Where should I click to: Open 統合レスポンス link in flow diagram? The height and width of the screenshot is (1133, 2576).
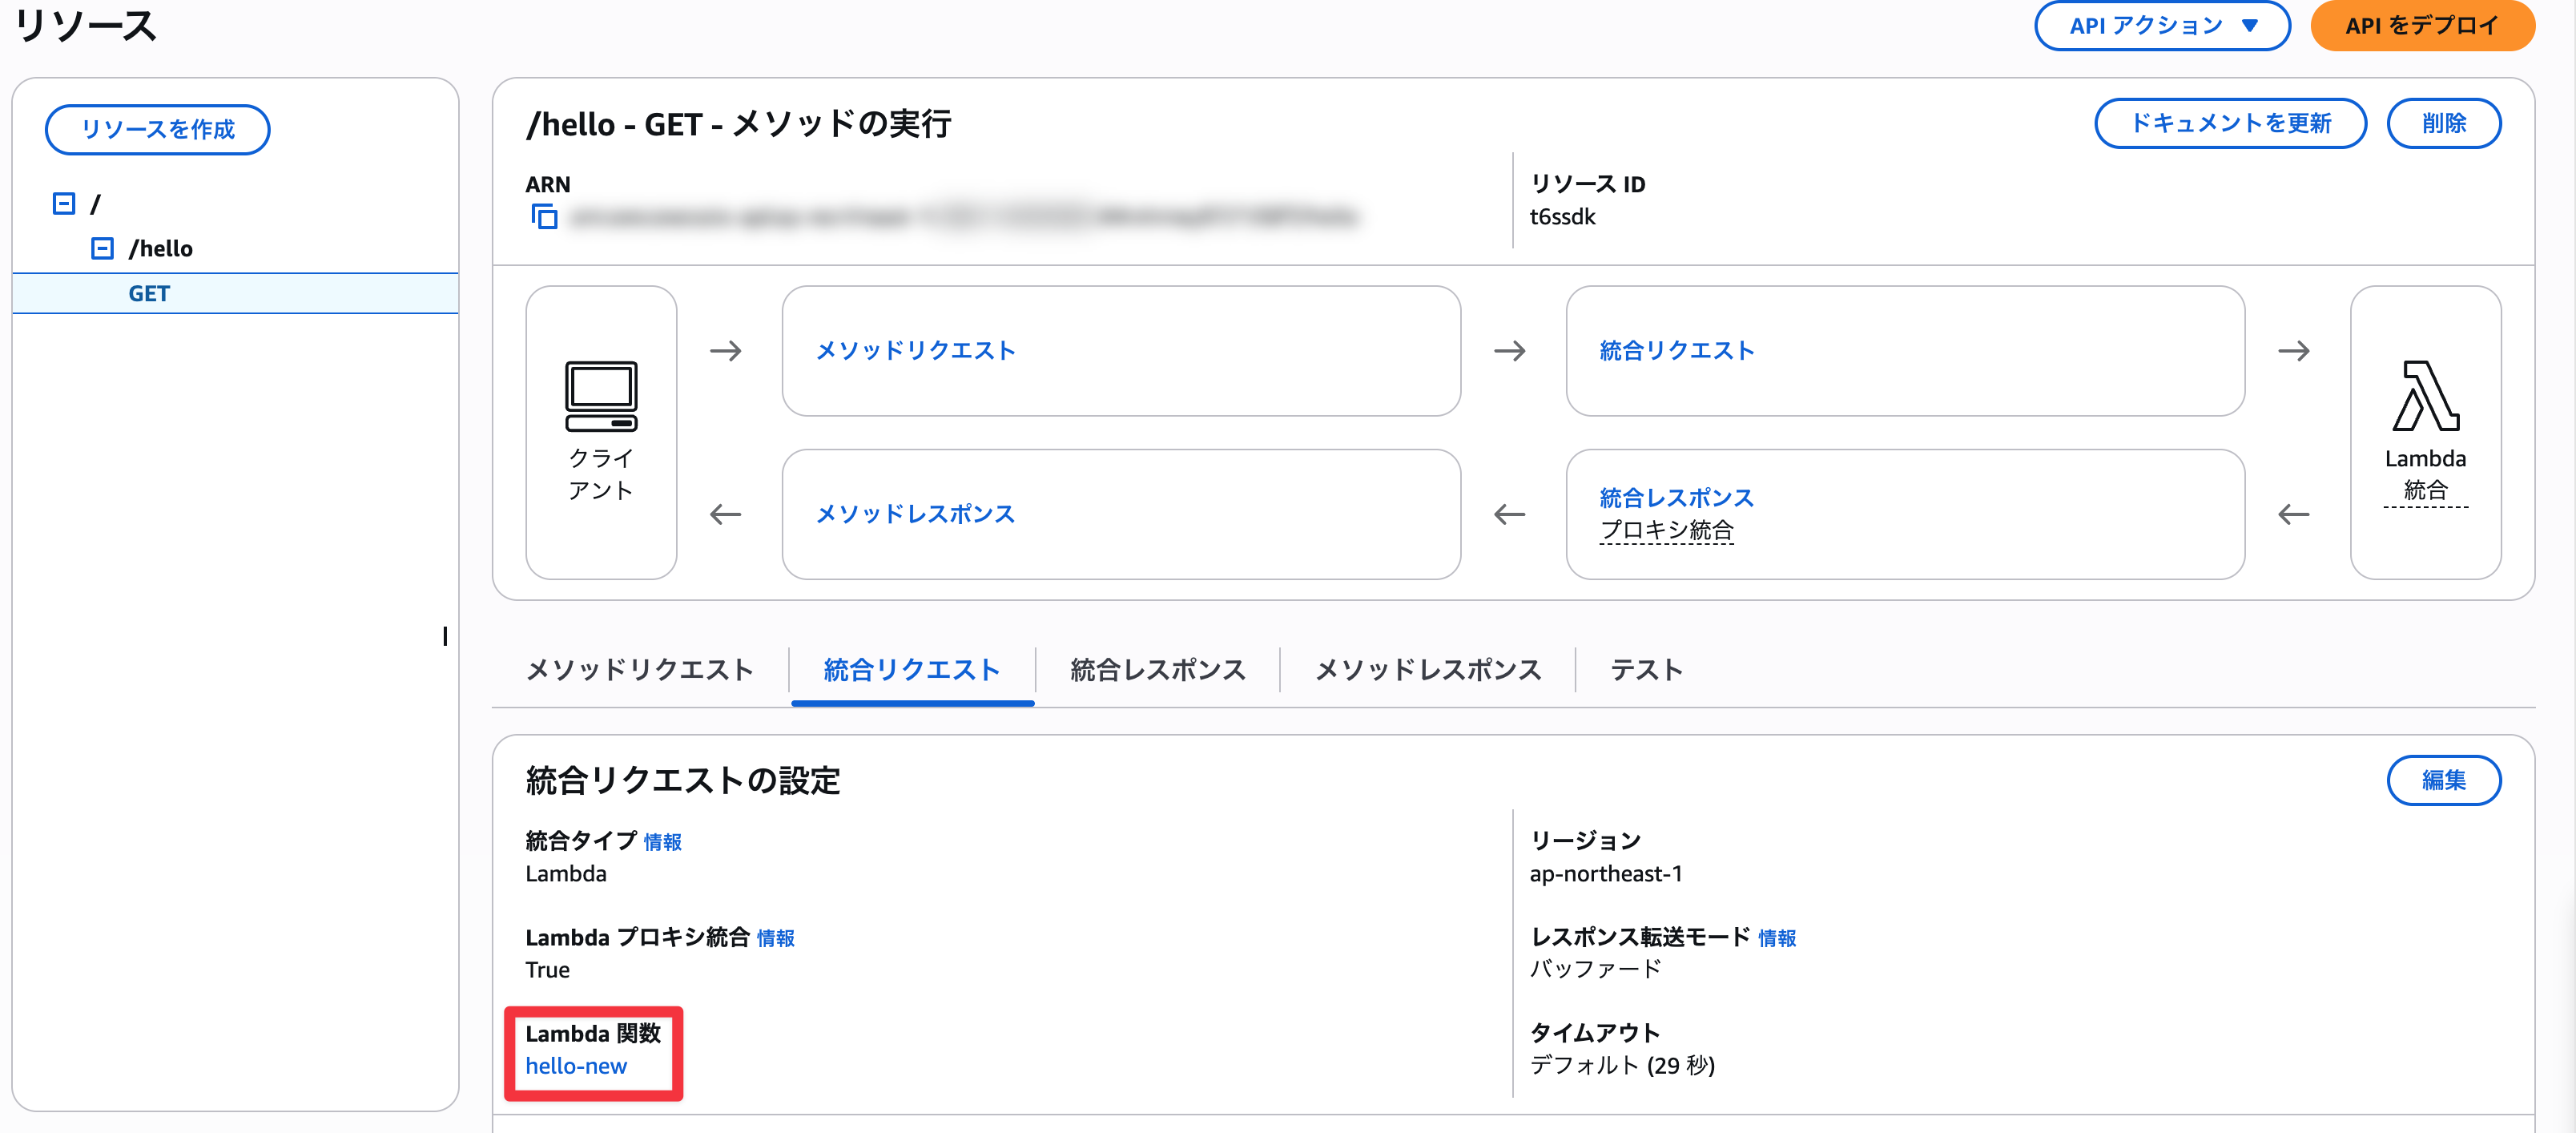(1676, 497)
